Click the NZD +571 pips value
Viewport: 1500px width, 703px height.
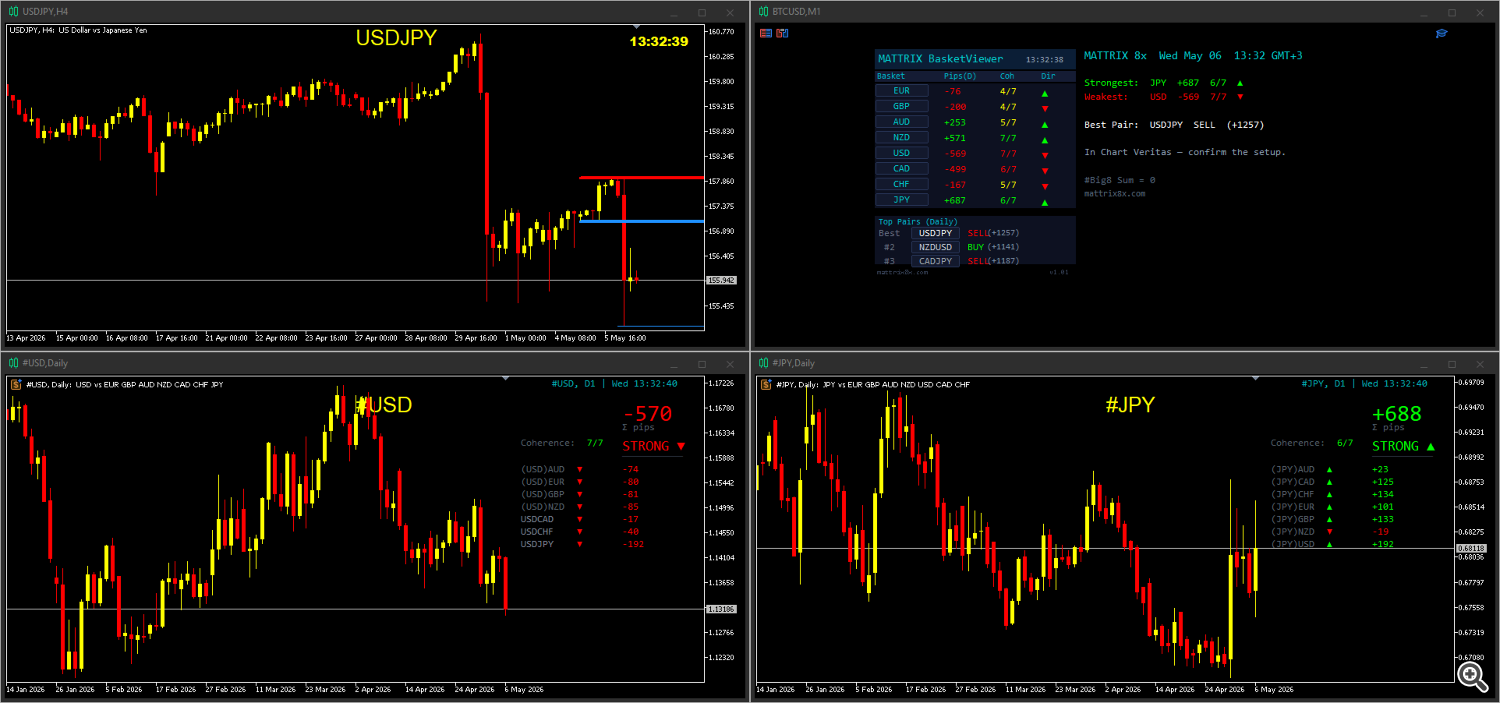point(956,138)
